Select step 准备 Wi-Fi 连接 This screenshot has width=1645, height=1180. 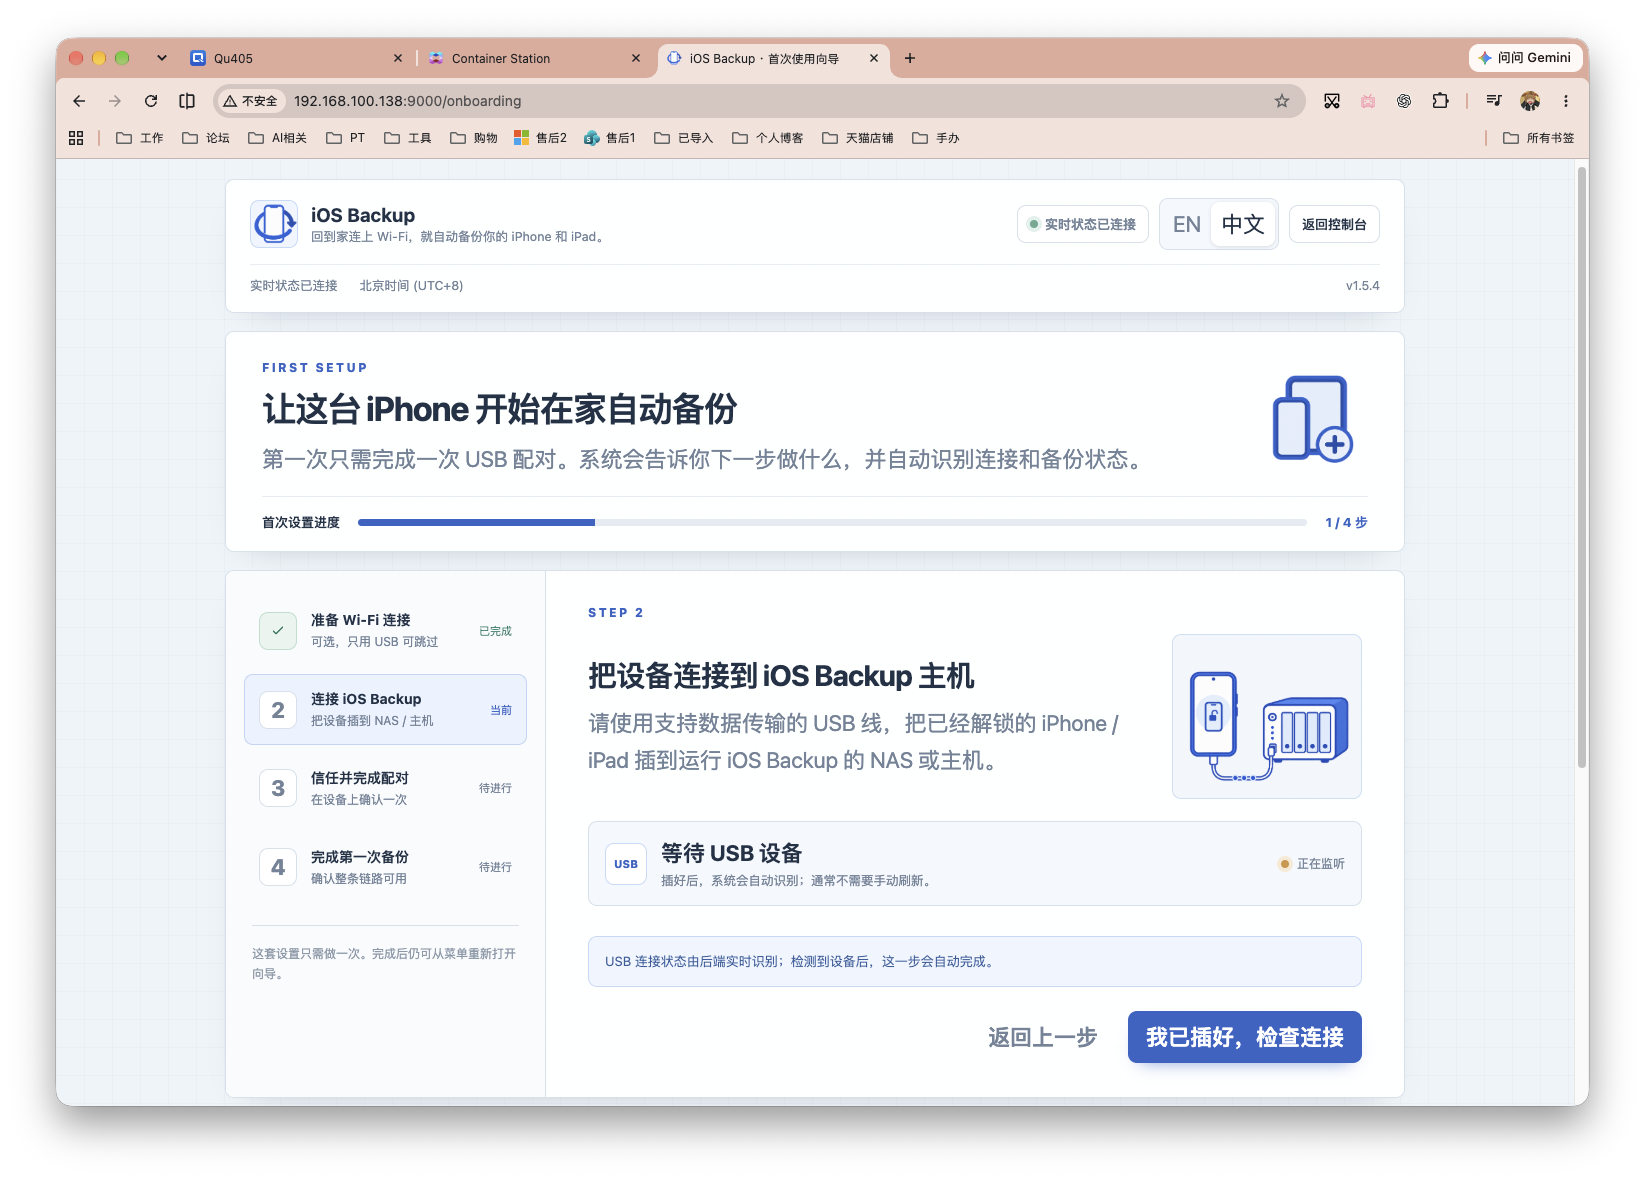[x=385, y=631]
